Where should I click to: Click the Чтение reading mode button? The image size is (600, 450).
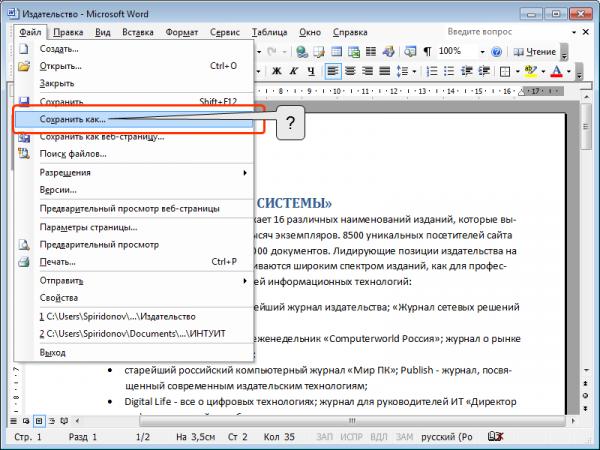pos(535,52)
